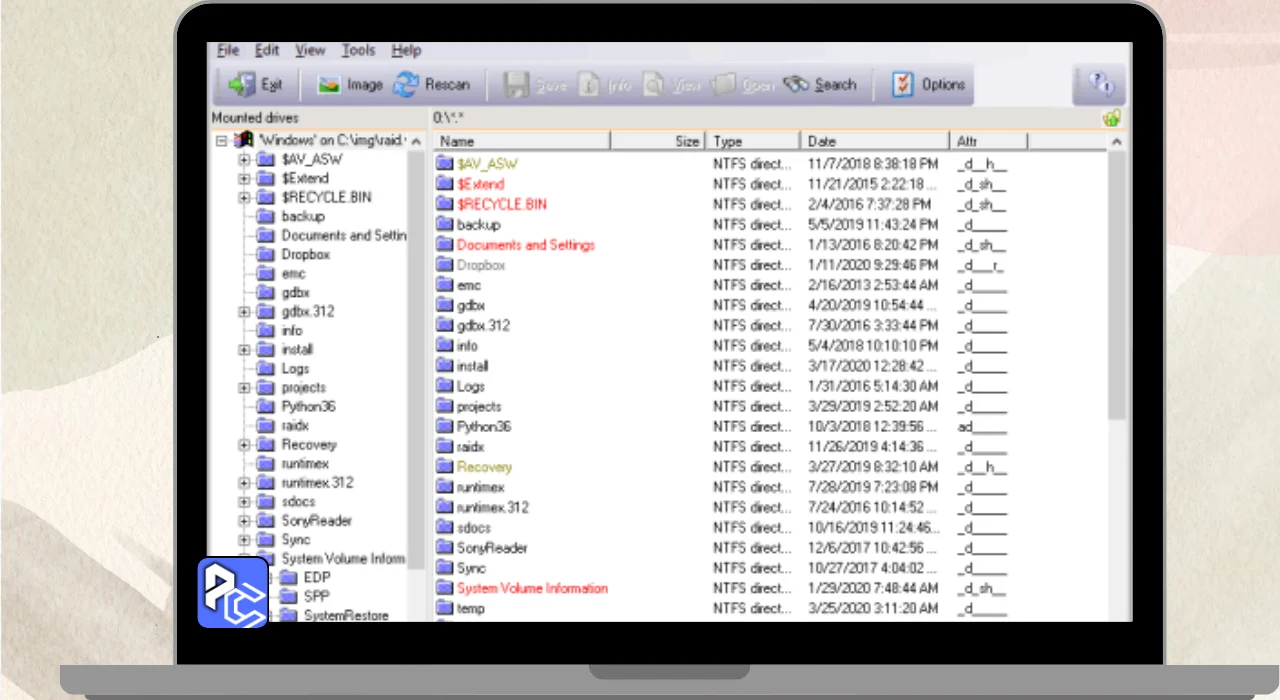
Task: Click the green icon beside path bar
Action: point(1111,119)
